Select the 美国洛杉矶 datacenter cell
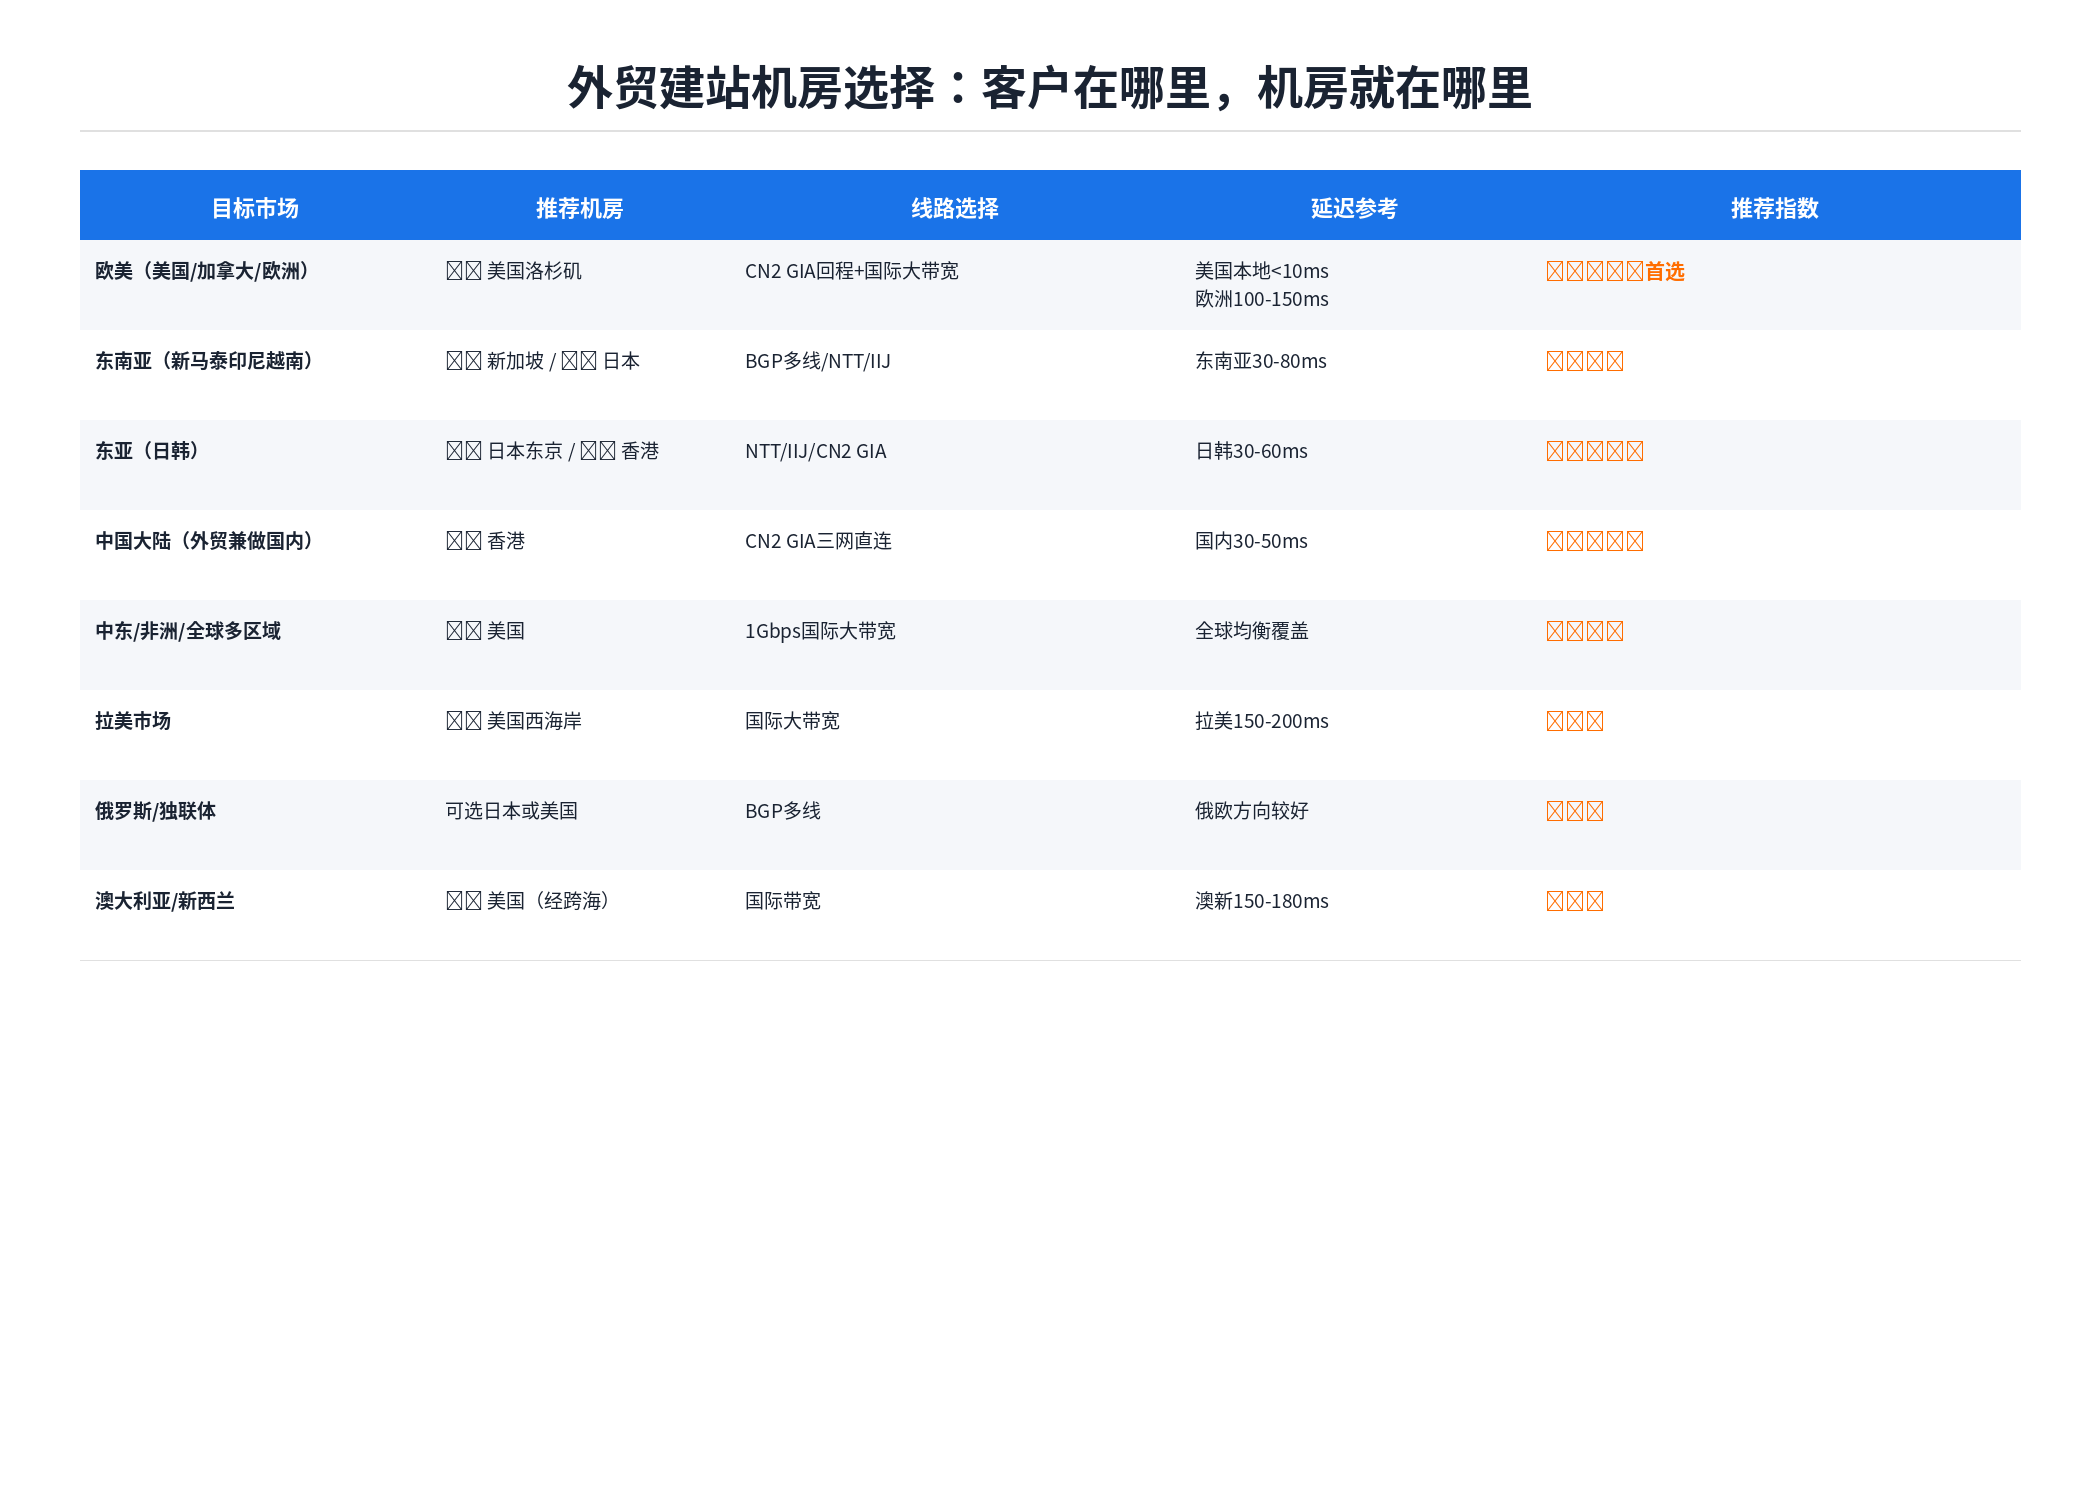Viewport: 2100px width, 1500px height. [x=514, y=271]
